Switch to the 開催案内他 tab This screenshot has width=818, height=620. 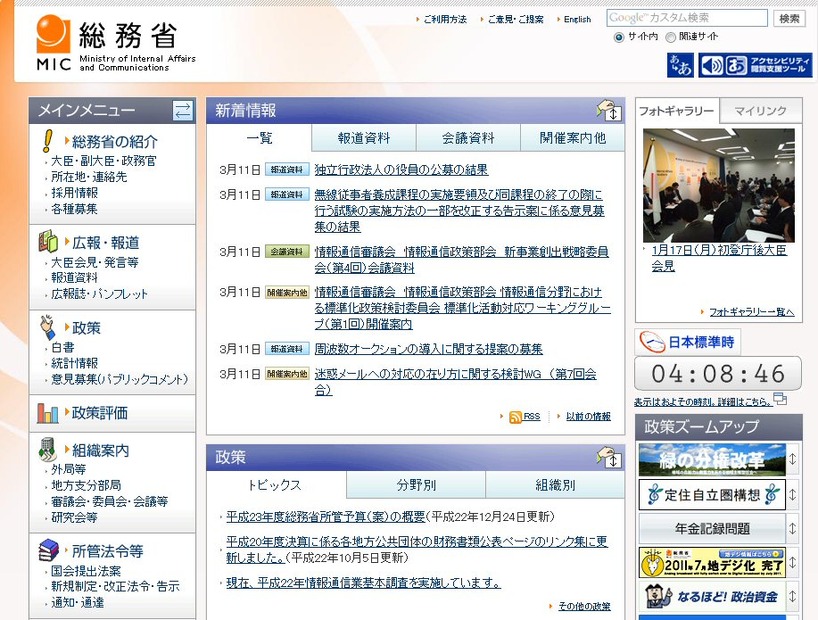pos(572,138)
